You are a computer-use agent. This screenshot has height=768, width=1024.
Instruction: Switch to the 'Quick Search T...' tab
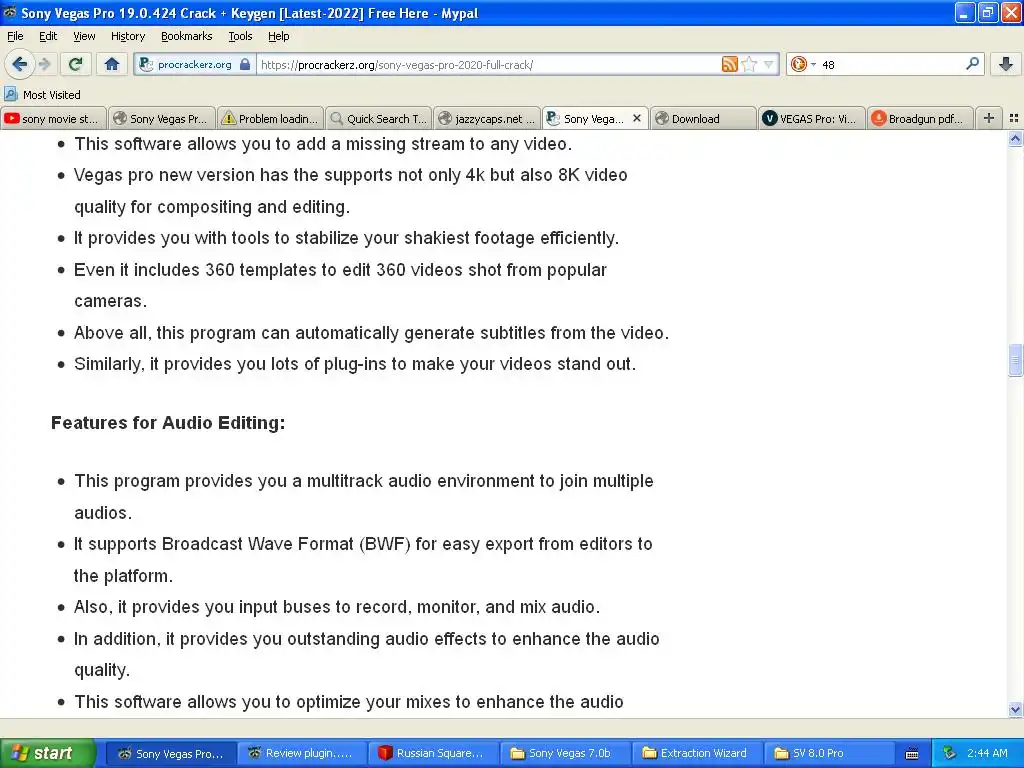[x=378, y=118]
